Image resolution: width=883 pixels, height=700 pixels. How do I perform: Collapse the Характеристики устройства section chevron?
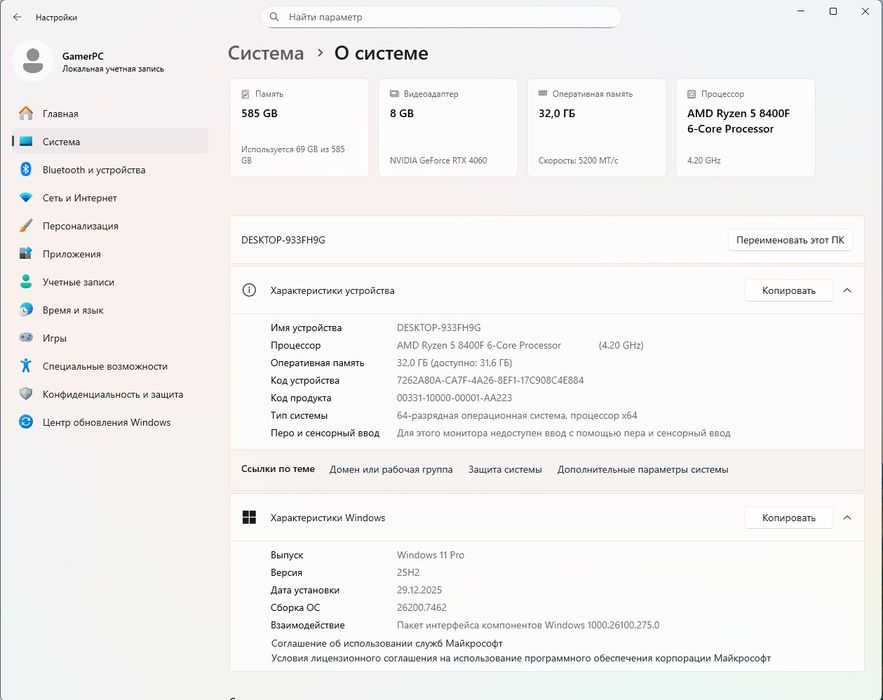pos(847,291)
